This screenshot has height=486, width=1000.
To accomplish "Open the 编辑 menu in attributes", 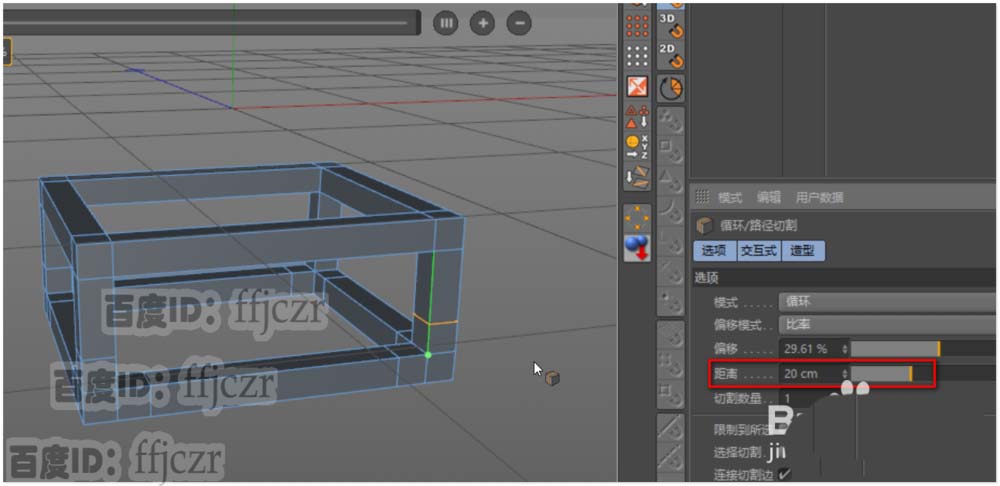I will tap(769, 198).
